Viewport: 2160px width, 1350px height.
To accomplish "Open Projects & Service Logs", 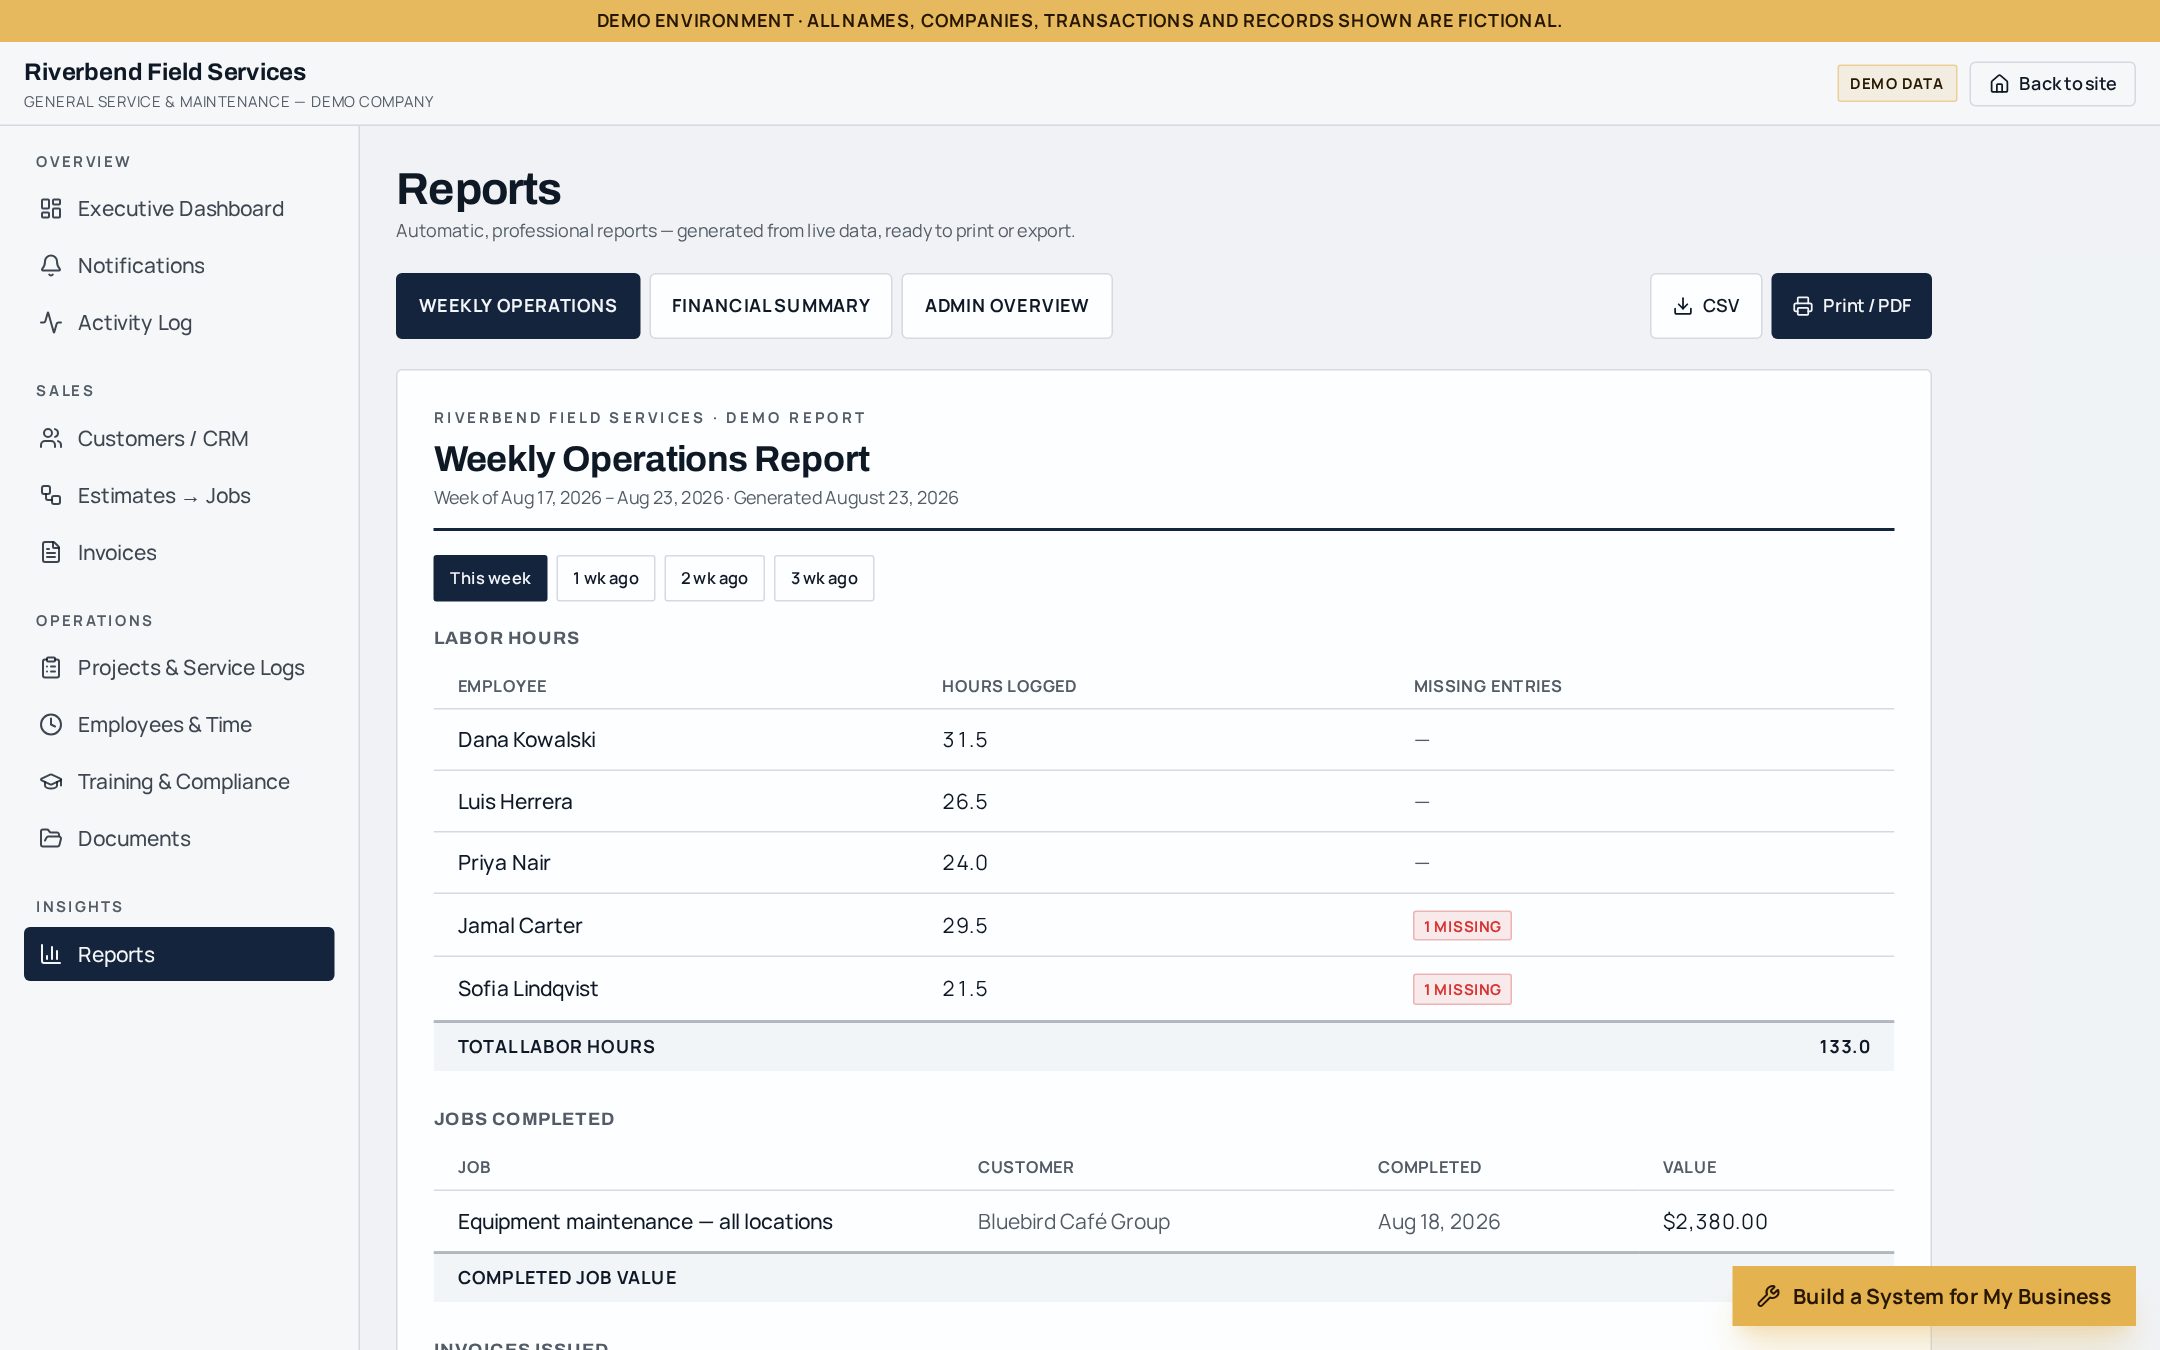I will [x=179, y=667].
